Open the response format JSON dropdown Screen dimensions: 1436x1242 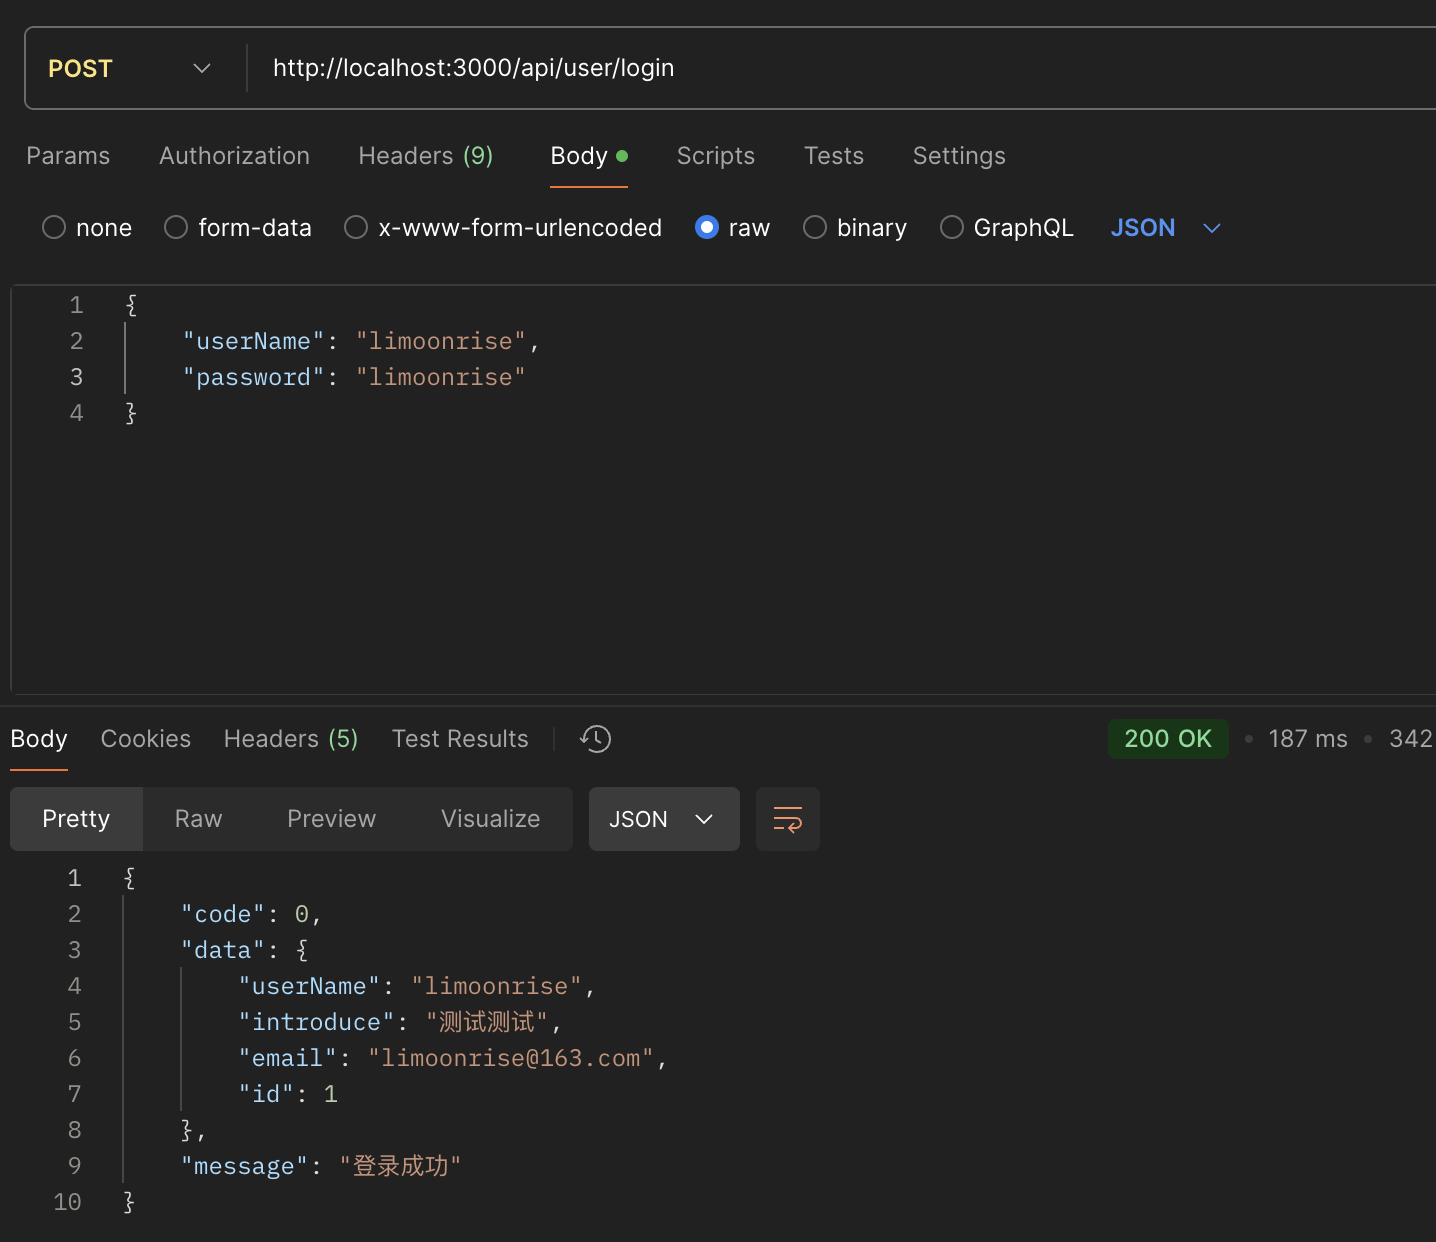(663, 819)
